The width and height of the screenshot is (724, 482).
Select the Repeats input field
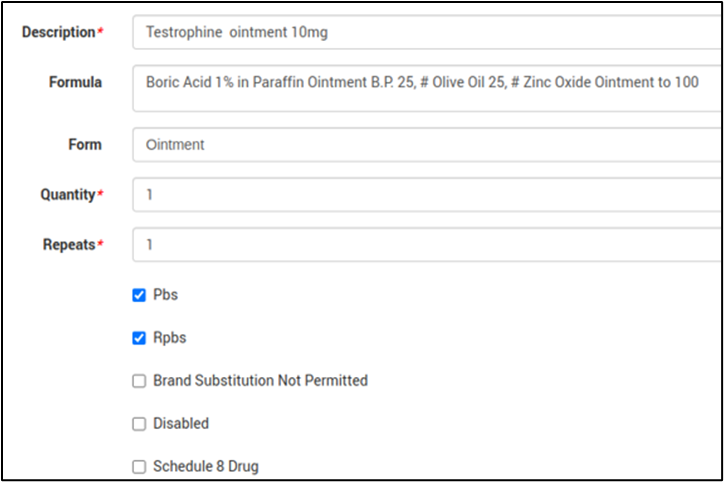click(425, 244)
